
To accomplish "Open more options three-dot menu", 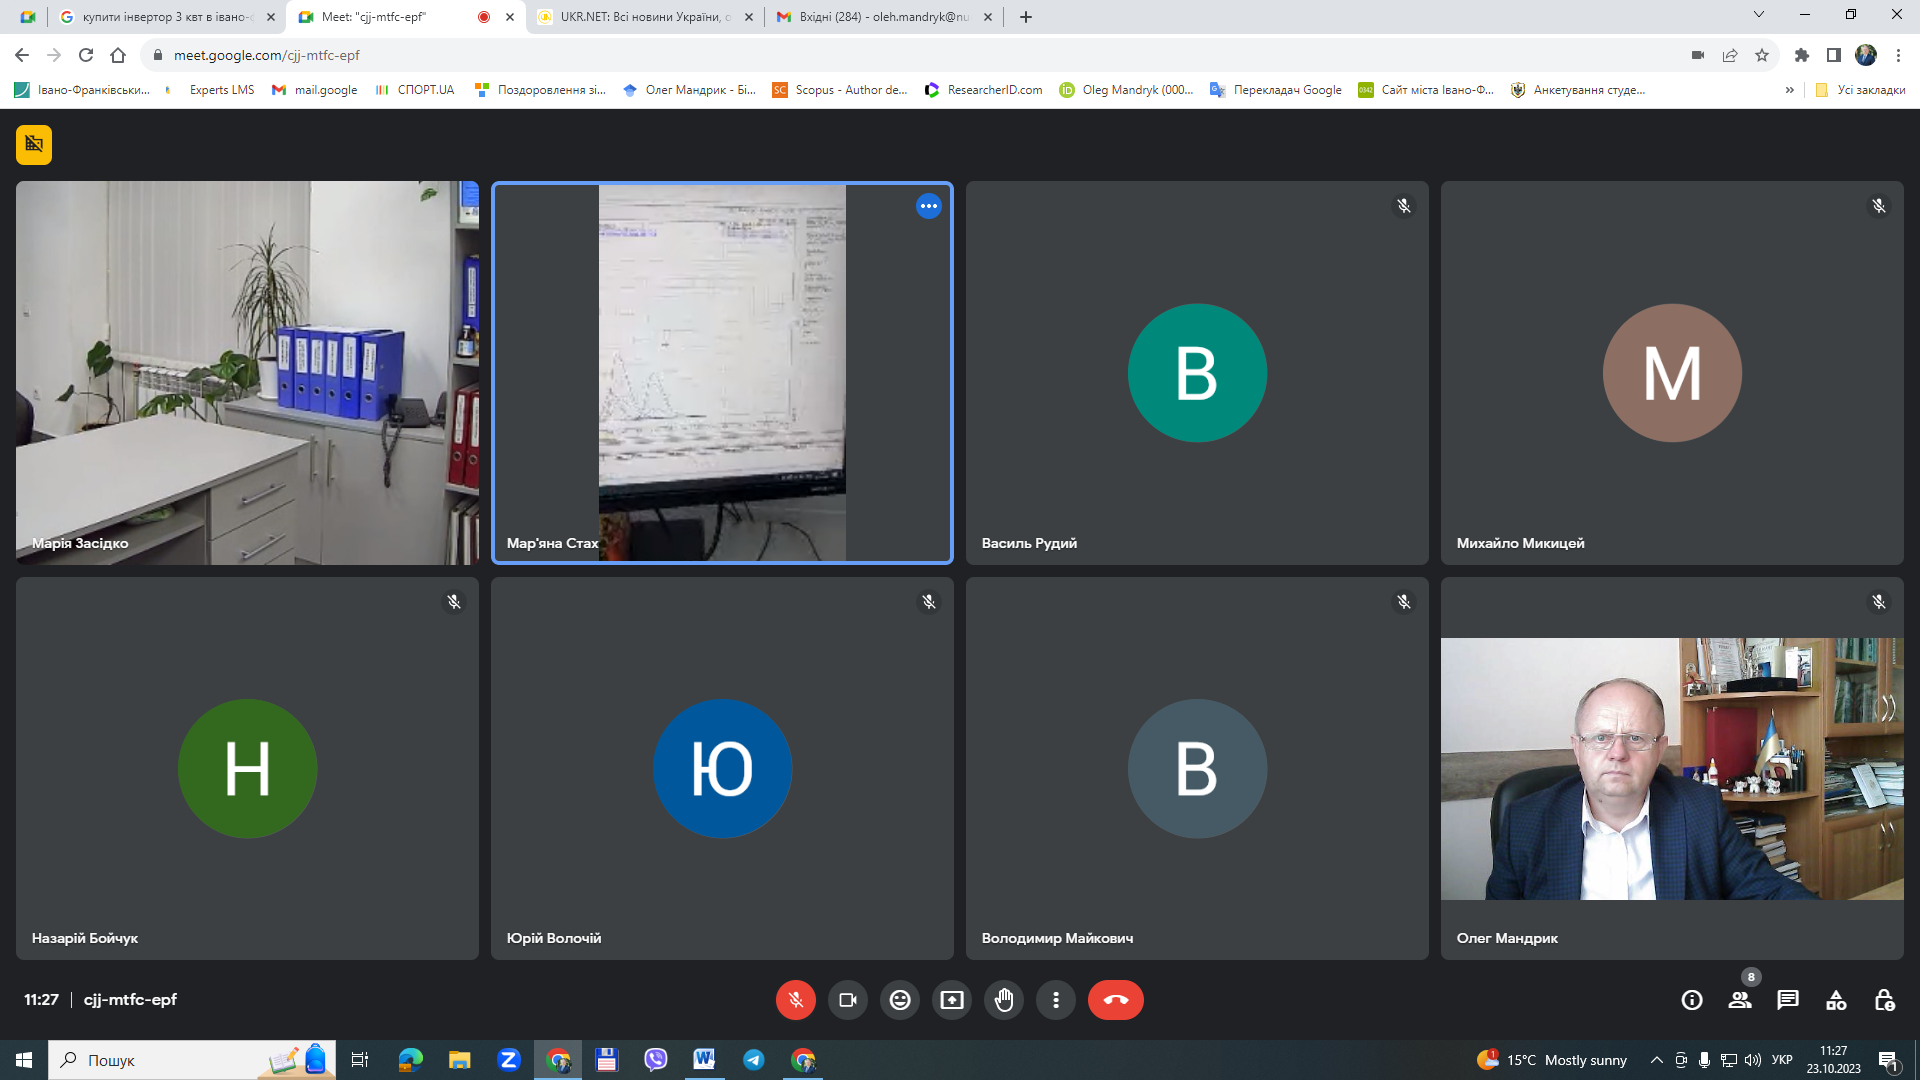I will 1056,1000.
